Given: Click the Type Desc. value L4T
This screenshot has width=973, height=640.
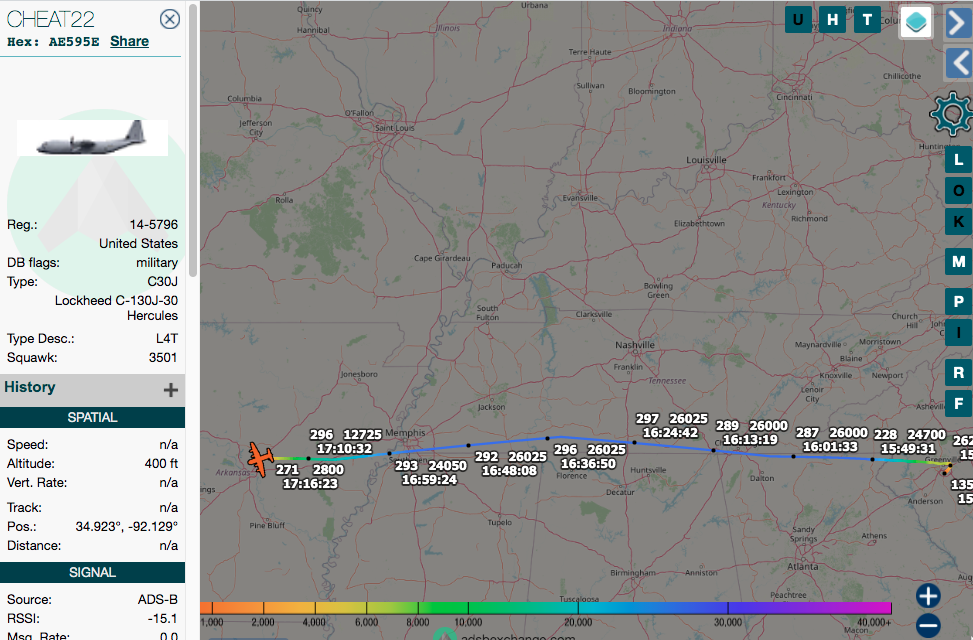Looking at the screenshot, I should 167,339.
